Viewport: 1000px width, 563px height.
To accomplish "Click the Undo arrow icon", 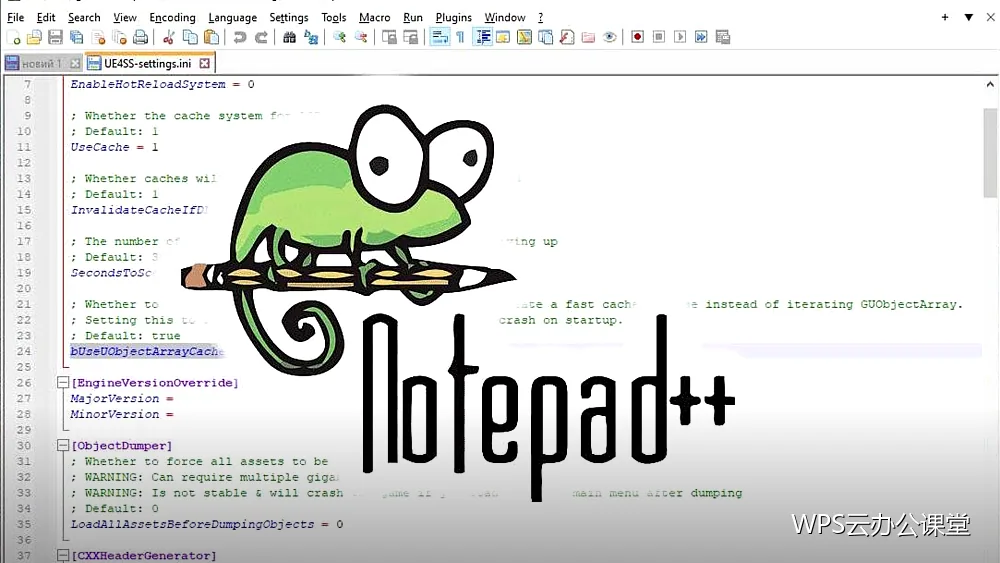I will point(240,38).
